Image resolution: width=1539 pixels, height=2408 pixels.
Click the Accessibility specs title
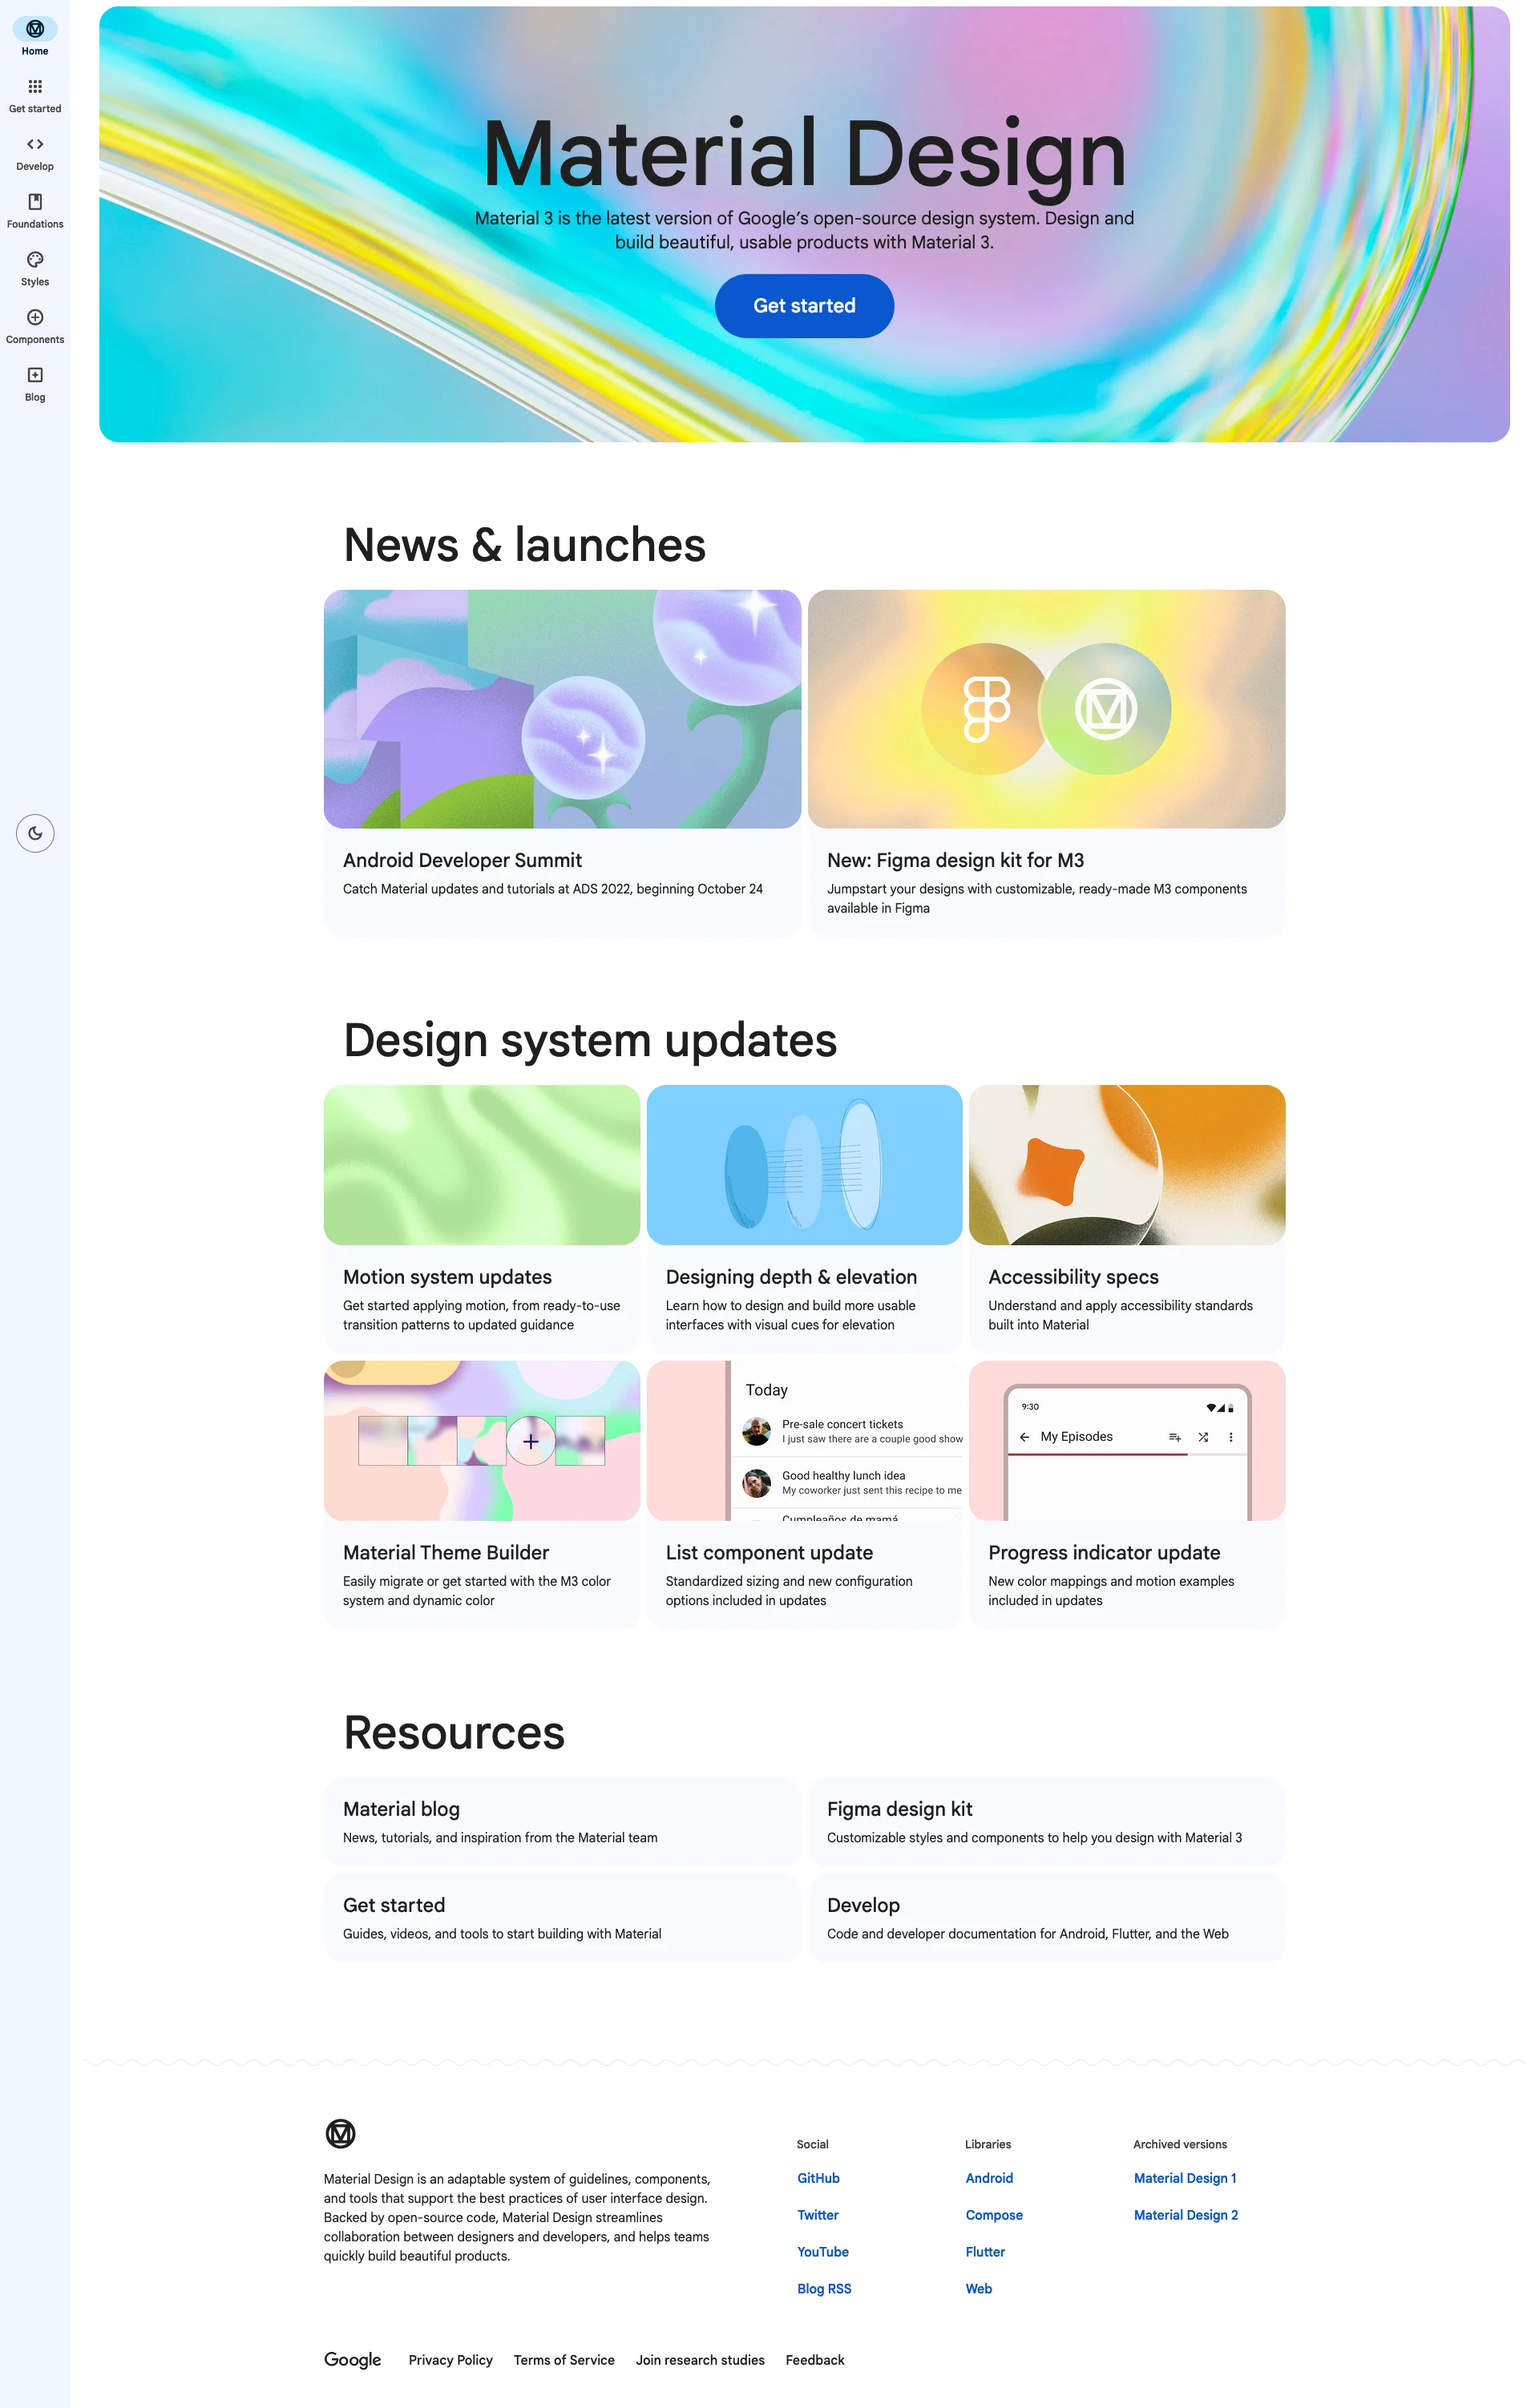point(1073,1277)
